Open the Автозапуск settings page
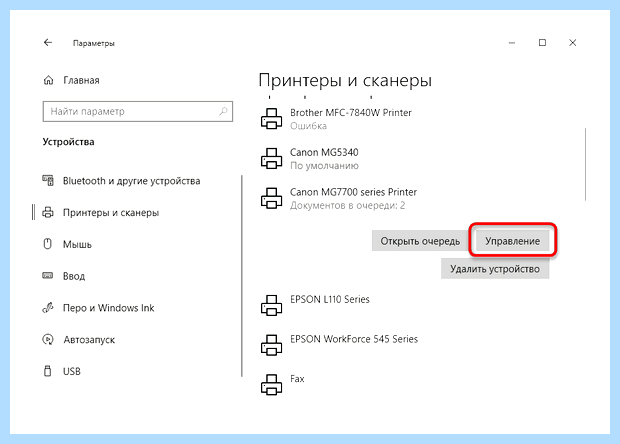The height and width of the screenshot is (444, 620). [89, 340]
